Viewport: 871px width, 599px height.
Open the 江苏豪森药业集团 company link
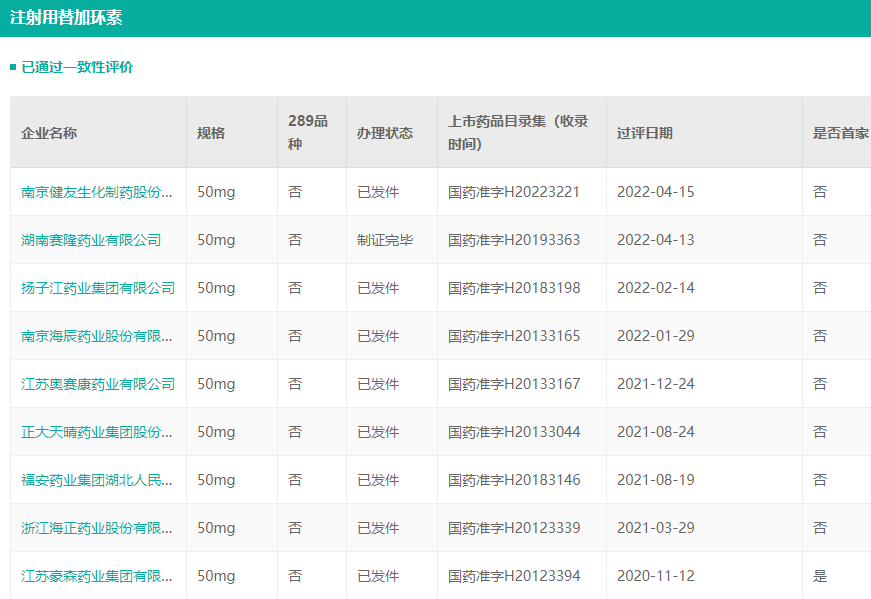pos(97,576)
